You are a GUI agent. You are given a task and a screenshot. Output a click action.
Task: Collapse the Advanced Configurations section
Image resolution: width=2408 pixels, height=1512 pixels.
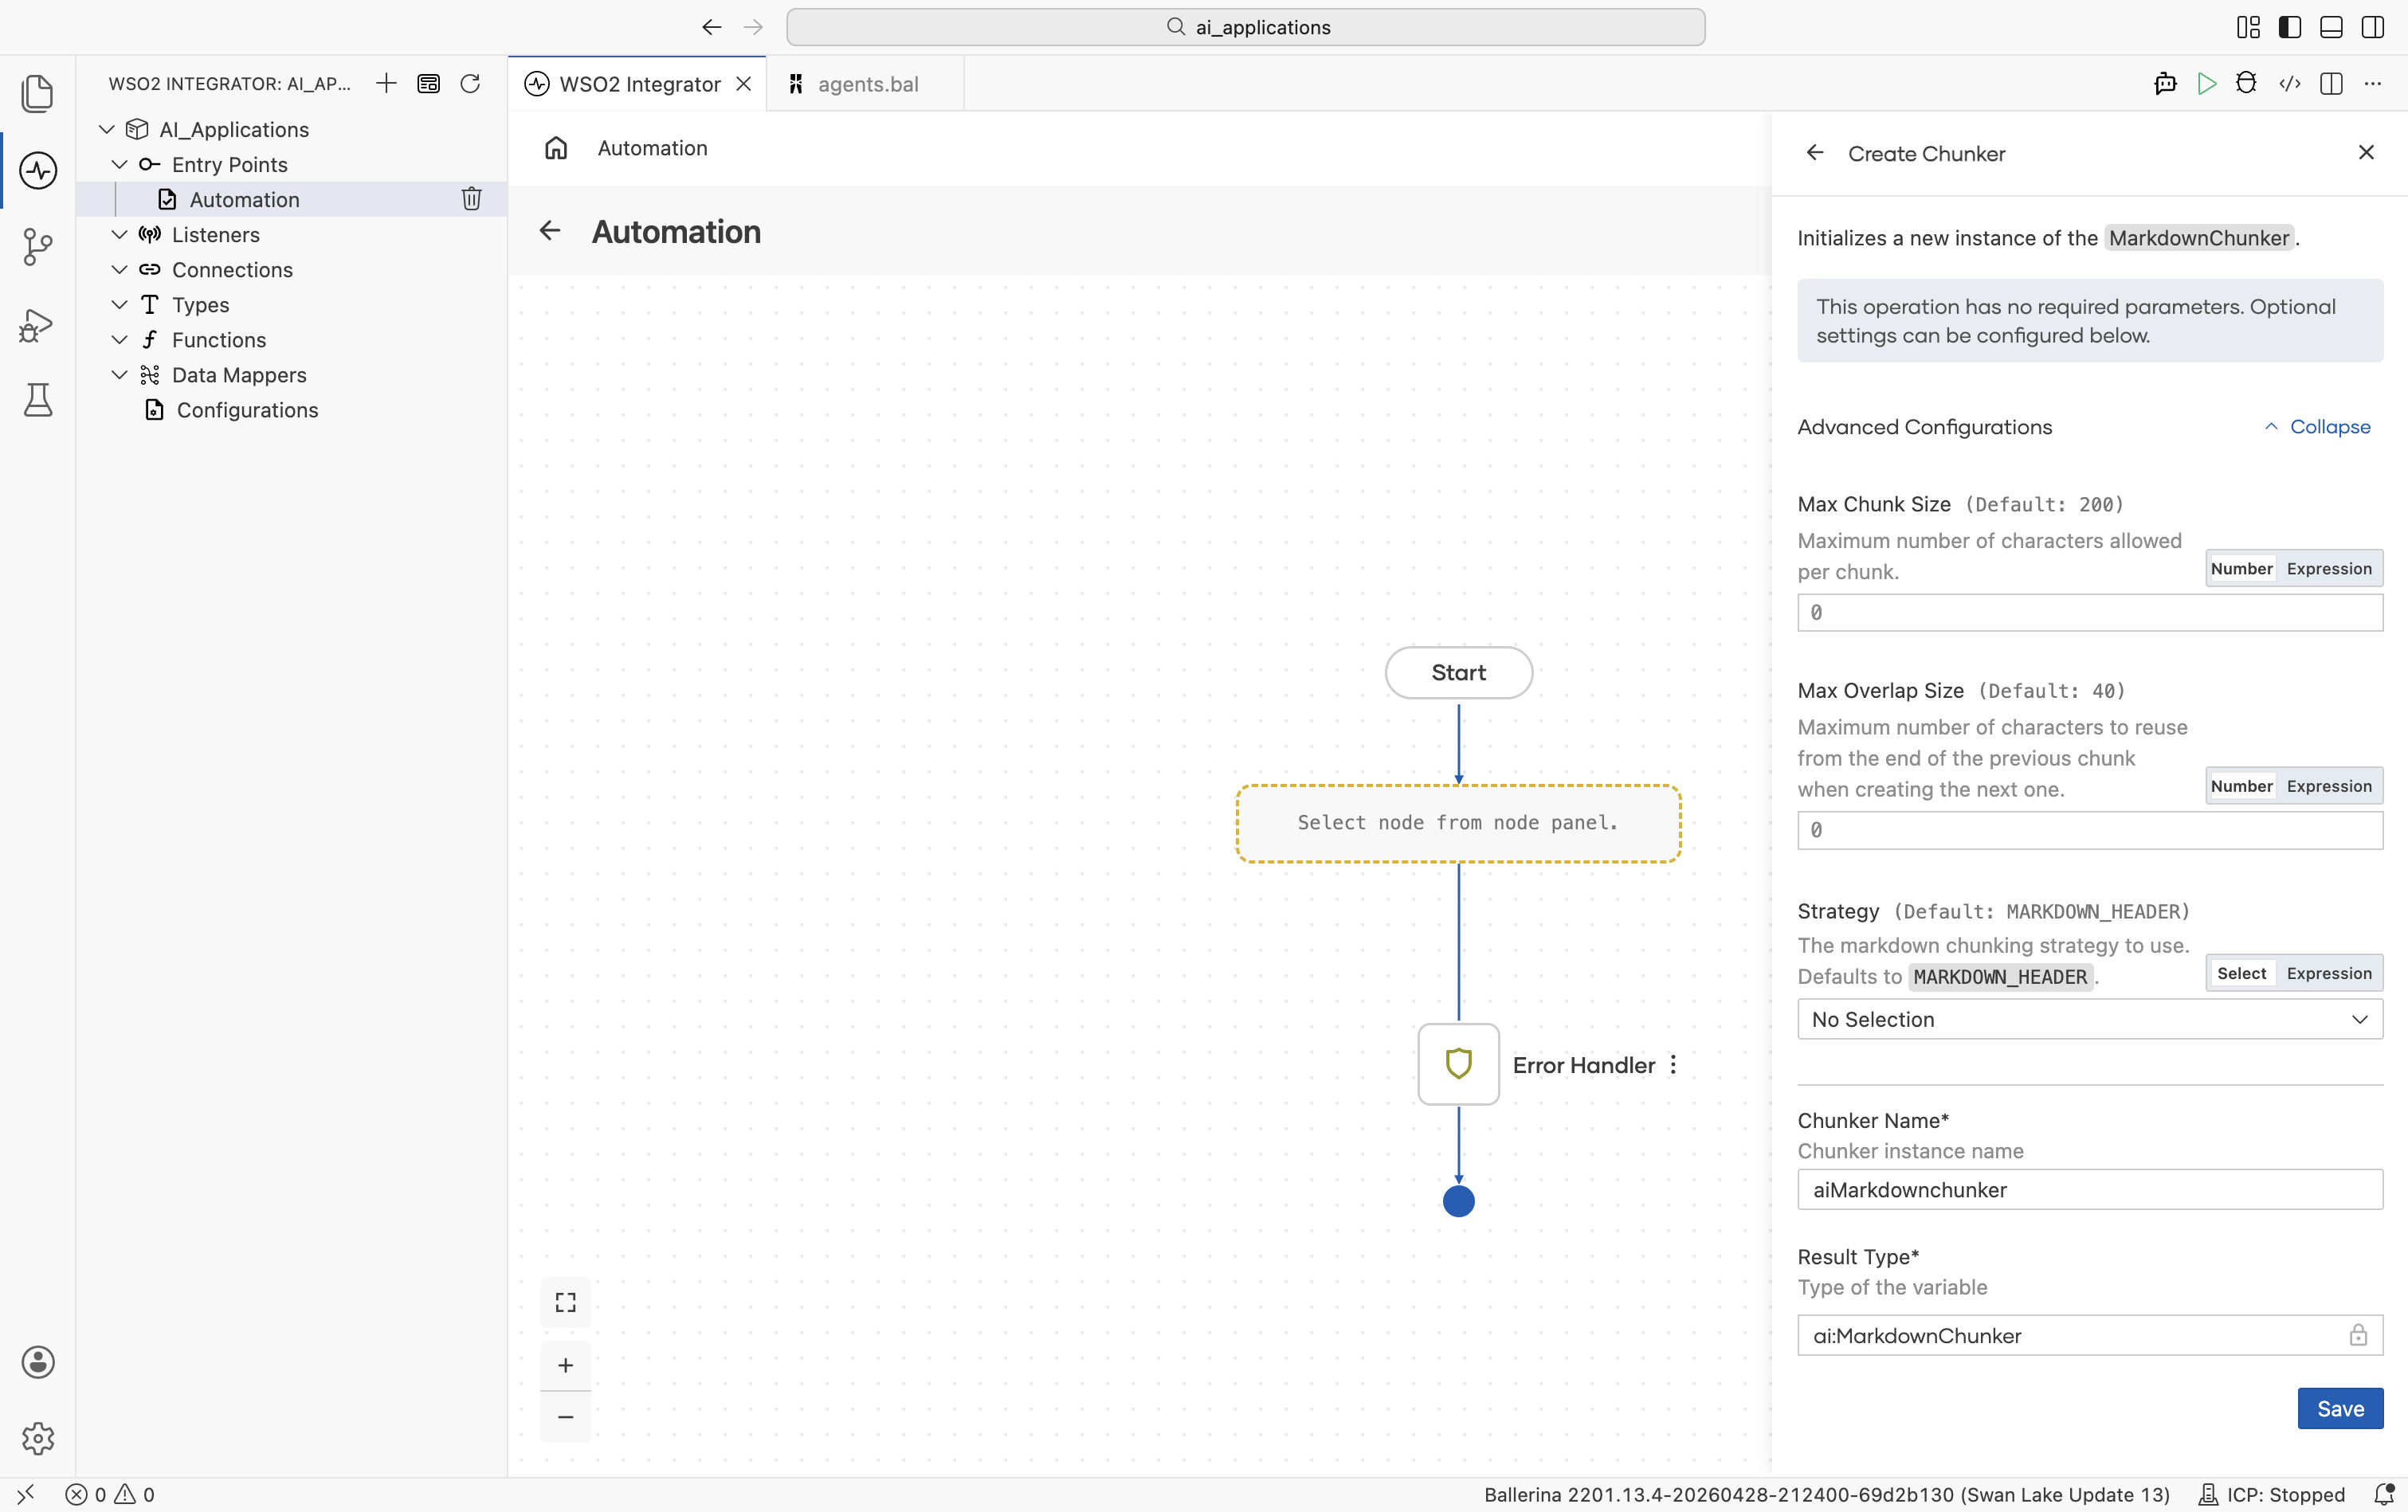pyautogui.click(x=2317, y=427)
